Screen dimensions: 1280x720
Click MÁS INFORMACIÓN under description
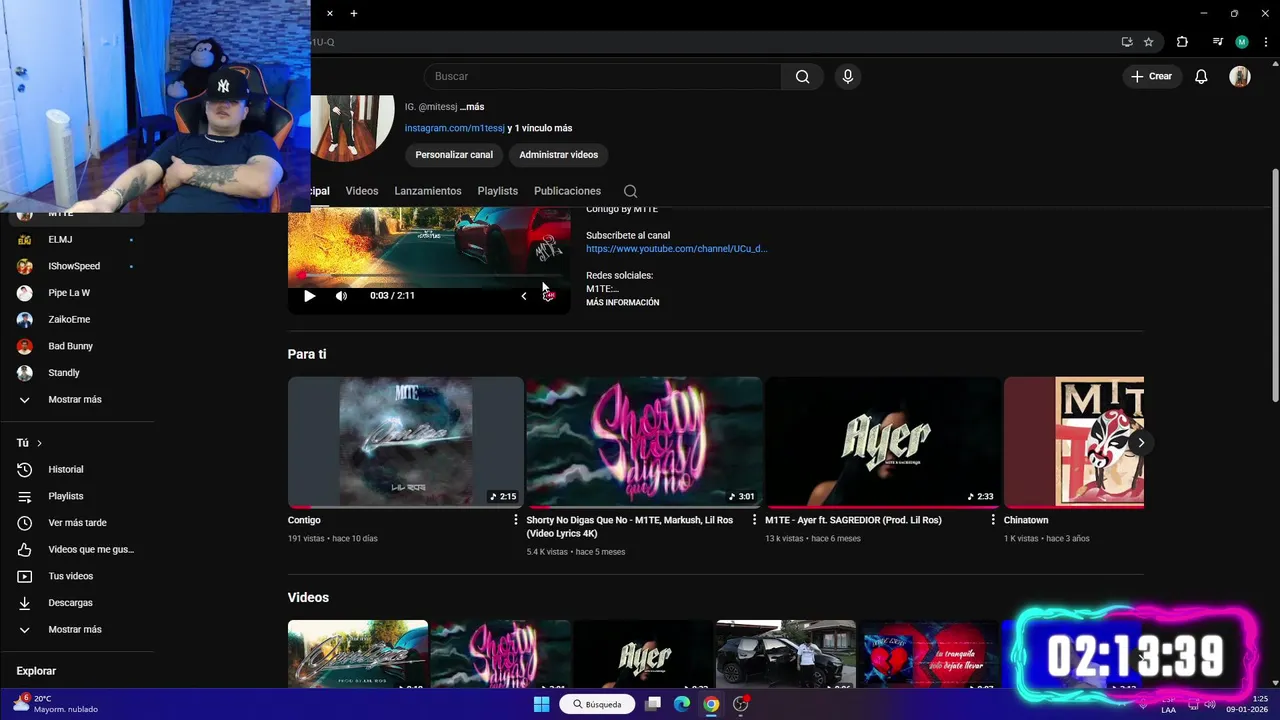[x=622, y=302]
